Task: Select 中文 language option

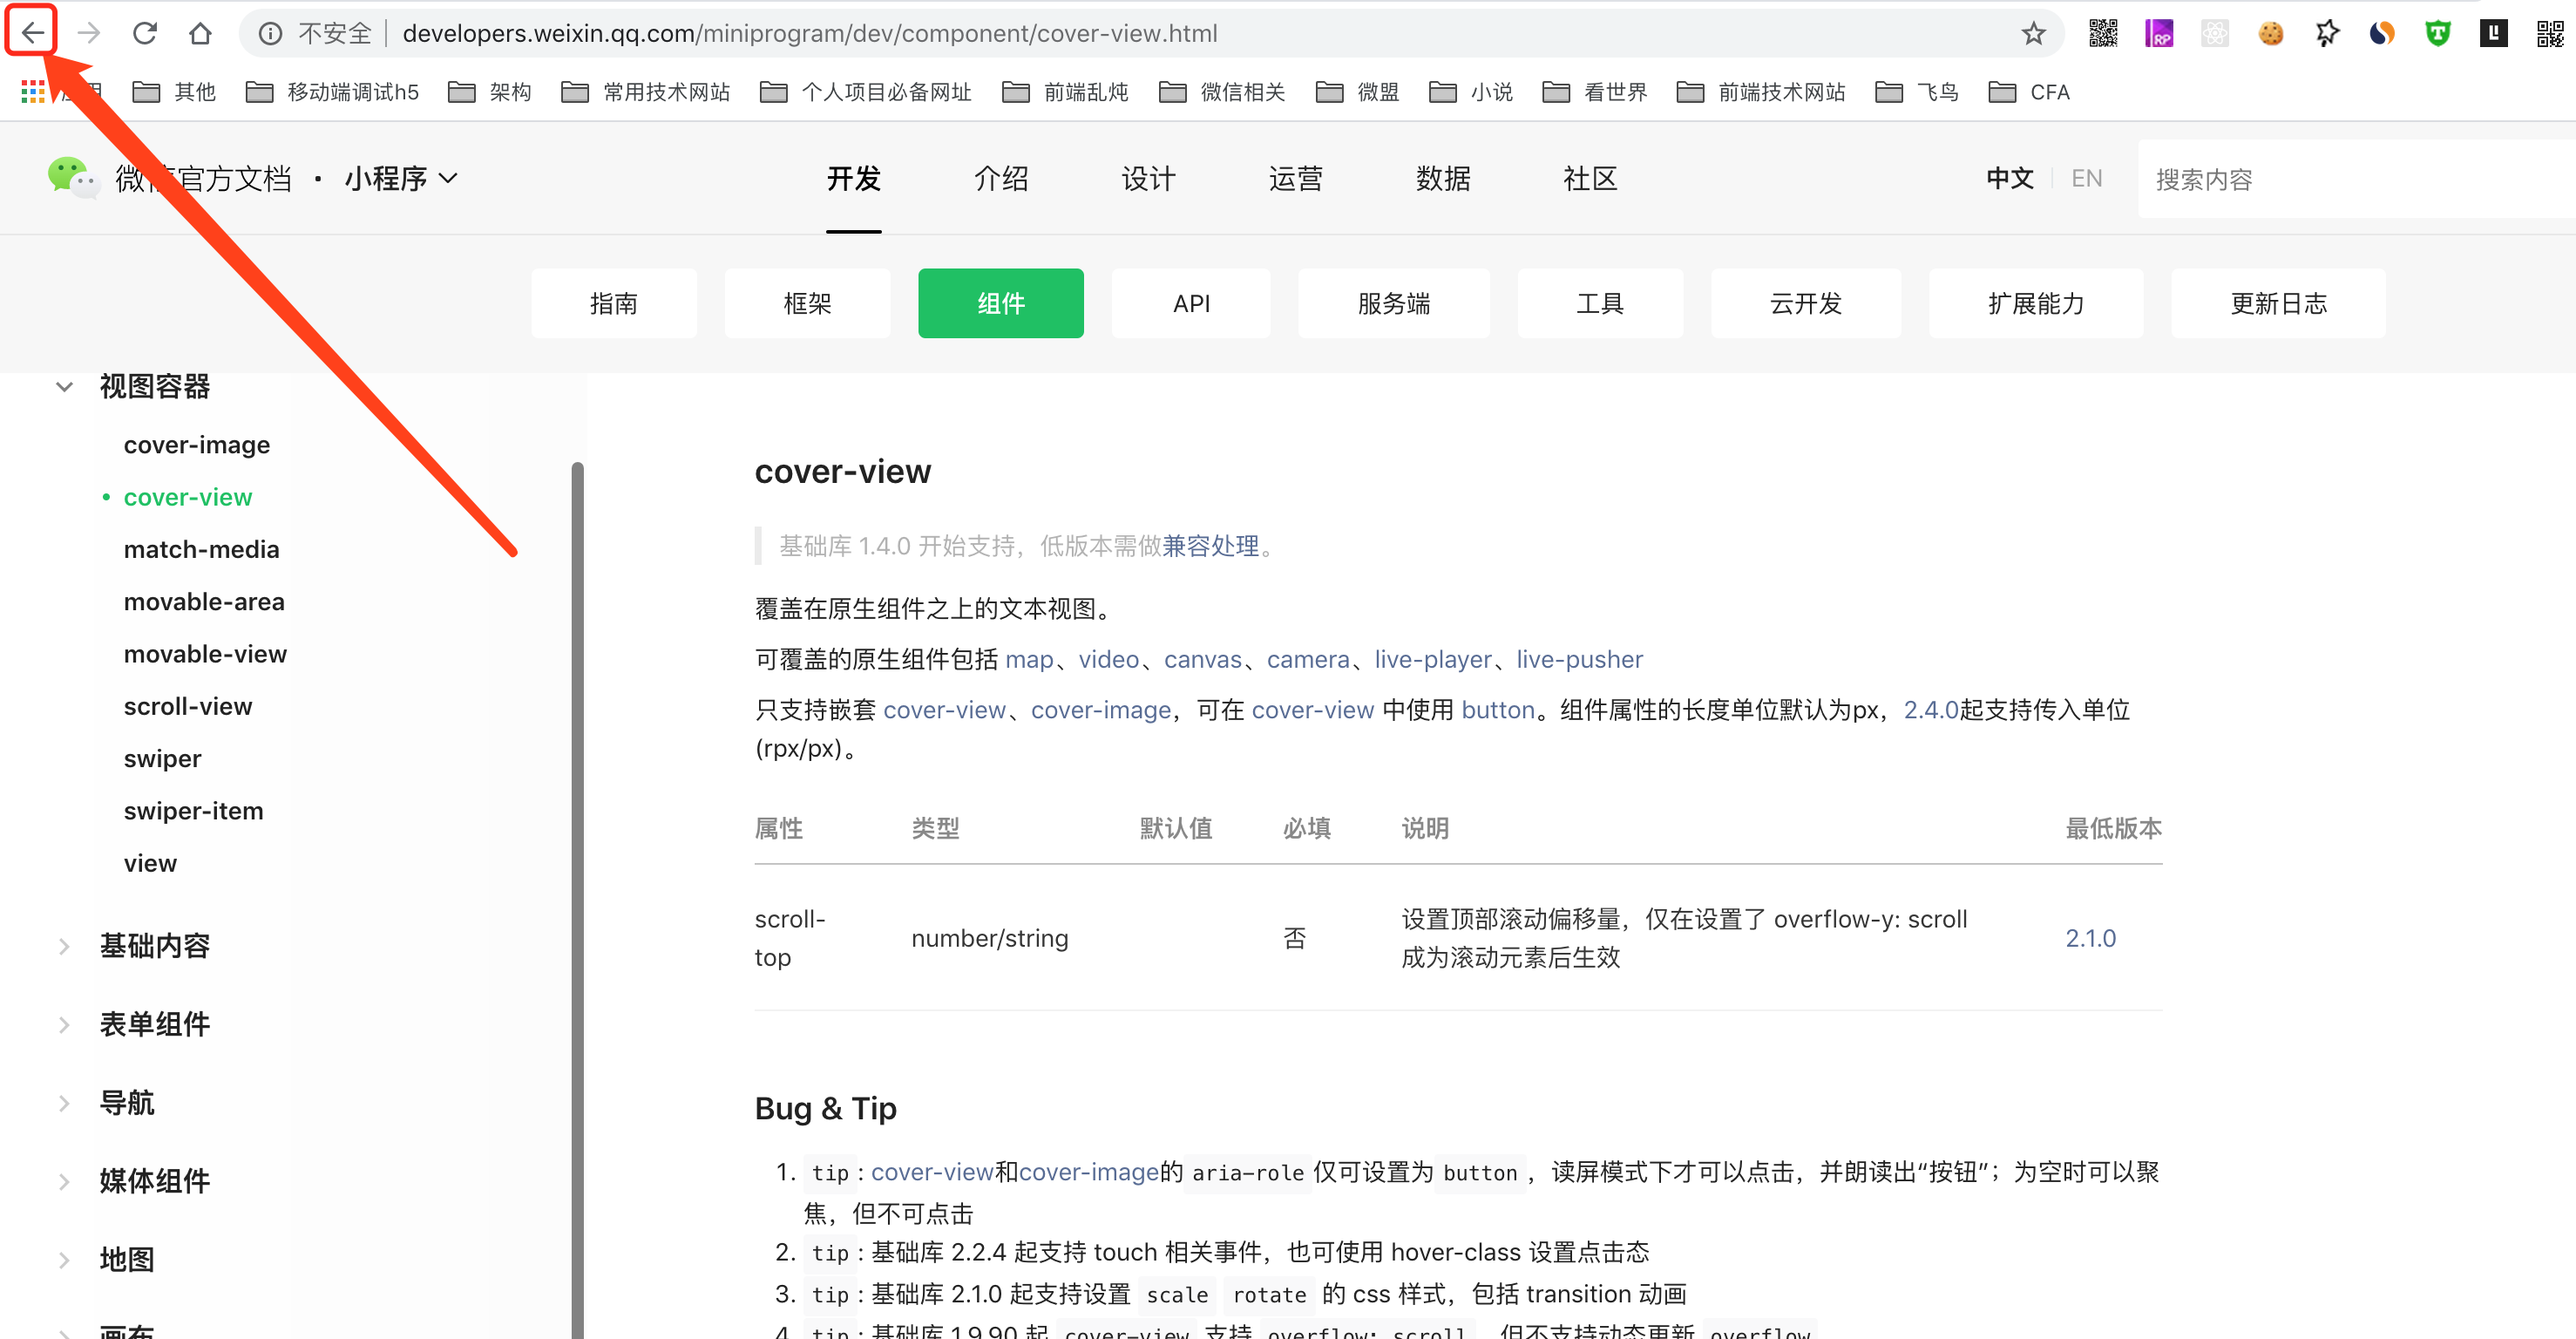Action: point(2009,178)
